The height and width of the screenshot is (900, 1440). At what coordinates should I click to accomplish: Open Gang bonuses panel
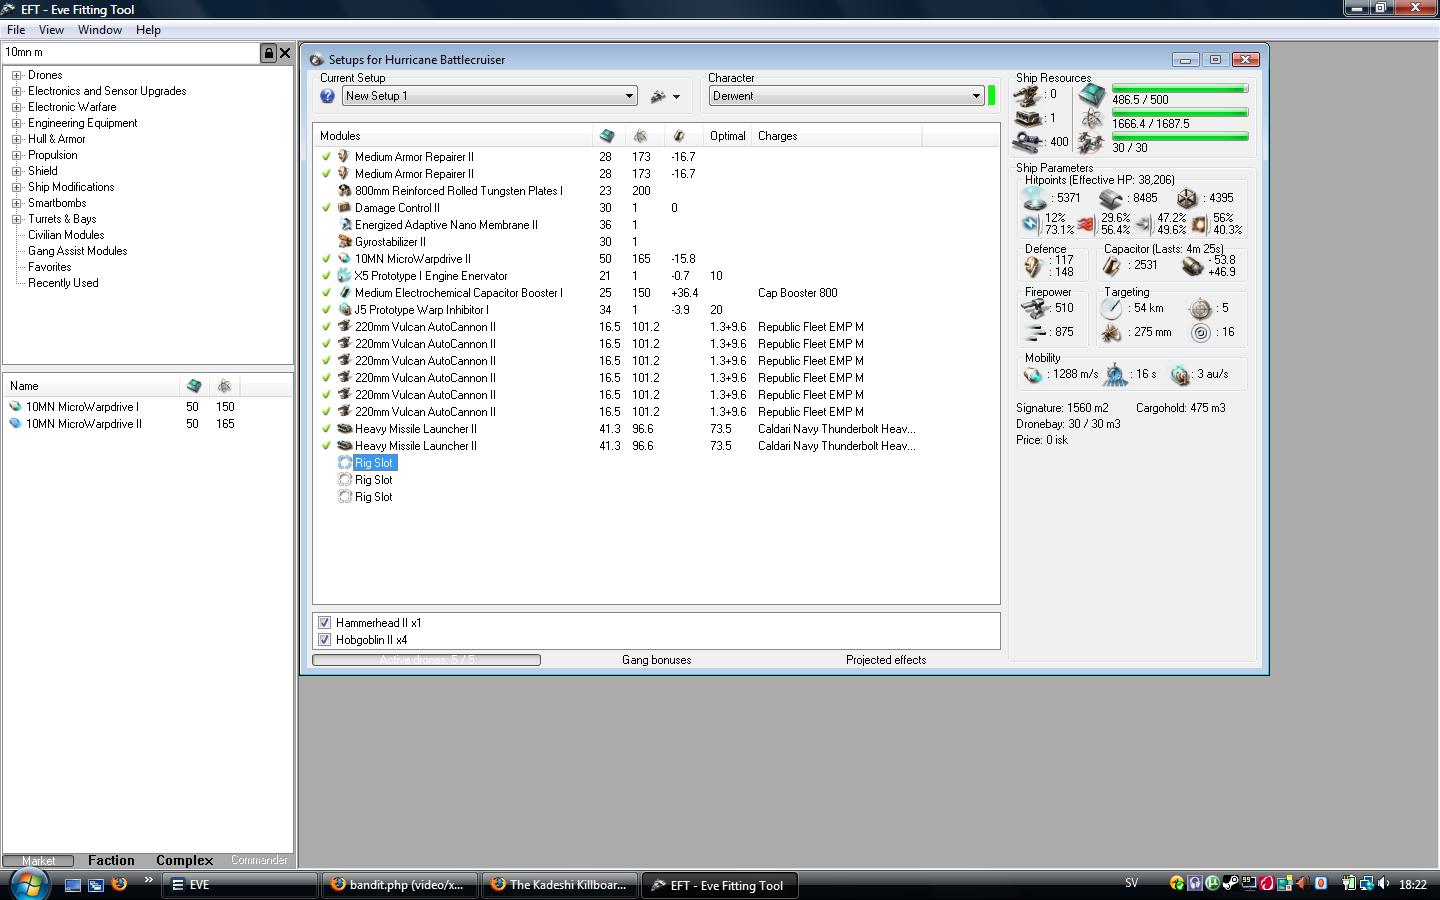pyautogui.click(x=656, y=660)
